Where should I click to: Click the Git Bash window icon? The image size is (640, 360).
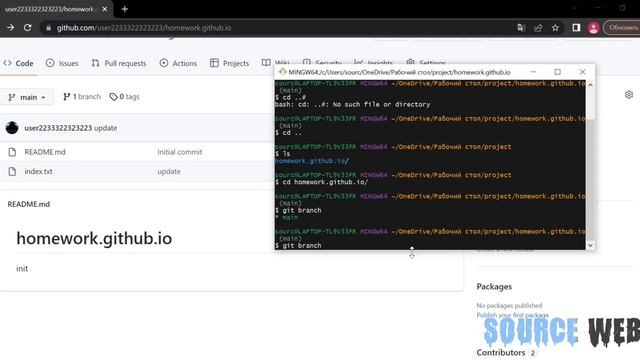click(x=282, y=72)
